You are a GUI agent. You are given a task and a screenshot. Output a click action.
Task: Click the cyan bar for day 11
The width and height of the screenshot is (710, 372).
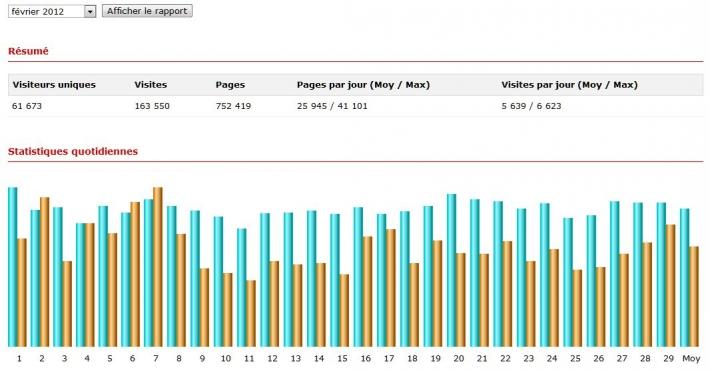pyautogui.click(x=242, y=288)
